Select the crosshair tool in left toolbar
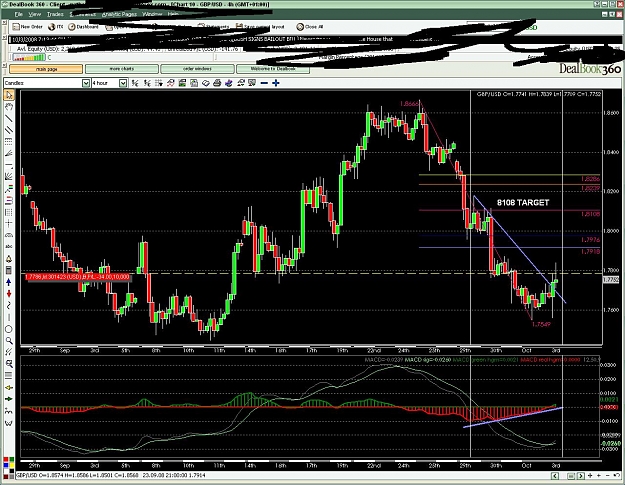Screen dimensions: 625x485 tap(9, 224)
